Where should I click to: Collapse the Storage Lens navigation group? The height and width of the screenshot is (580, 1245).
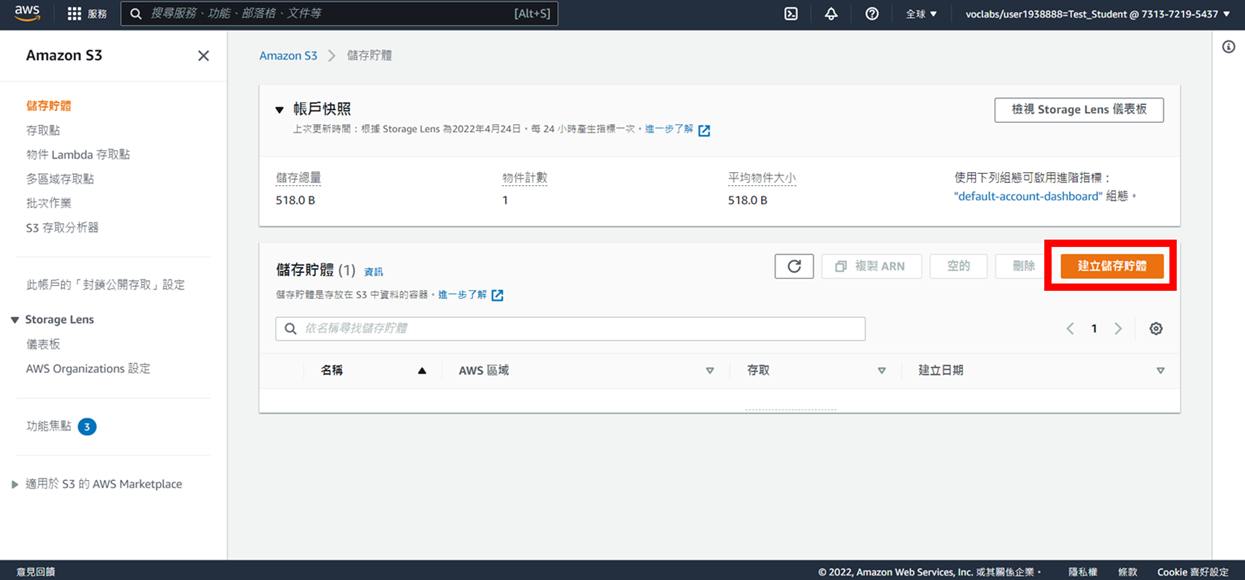click(15, 320)
